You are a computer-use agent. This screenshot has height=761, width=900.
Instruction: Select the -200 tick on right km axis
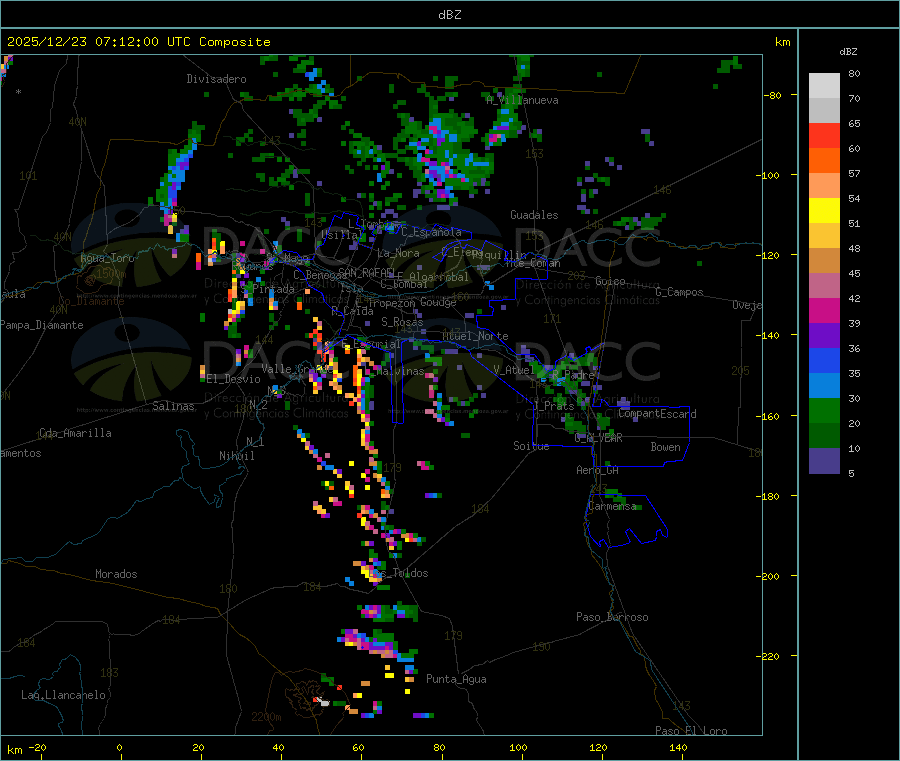769,576
